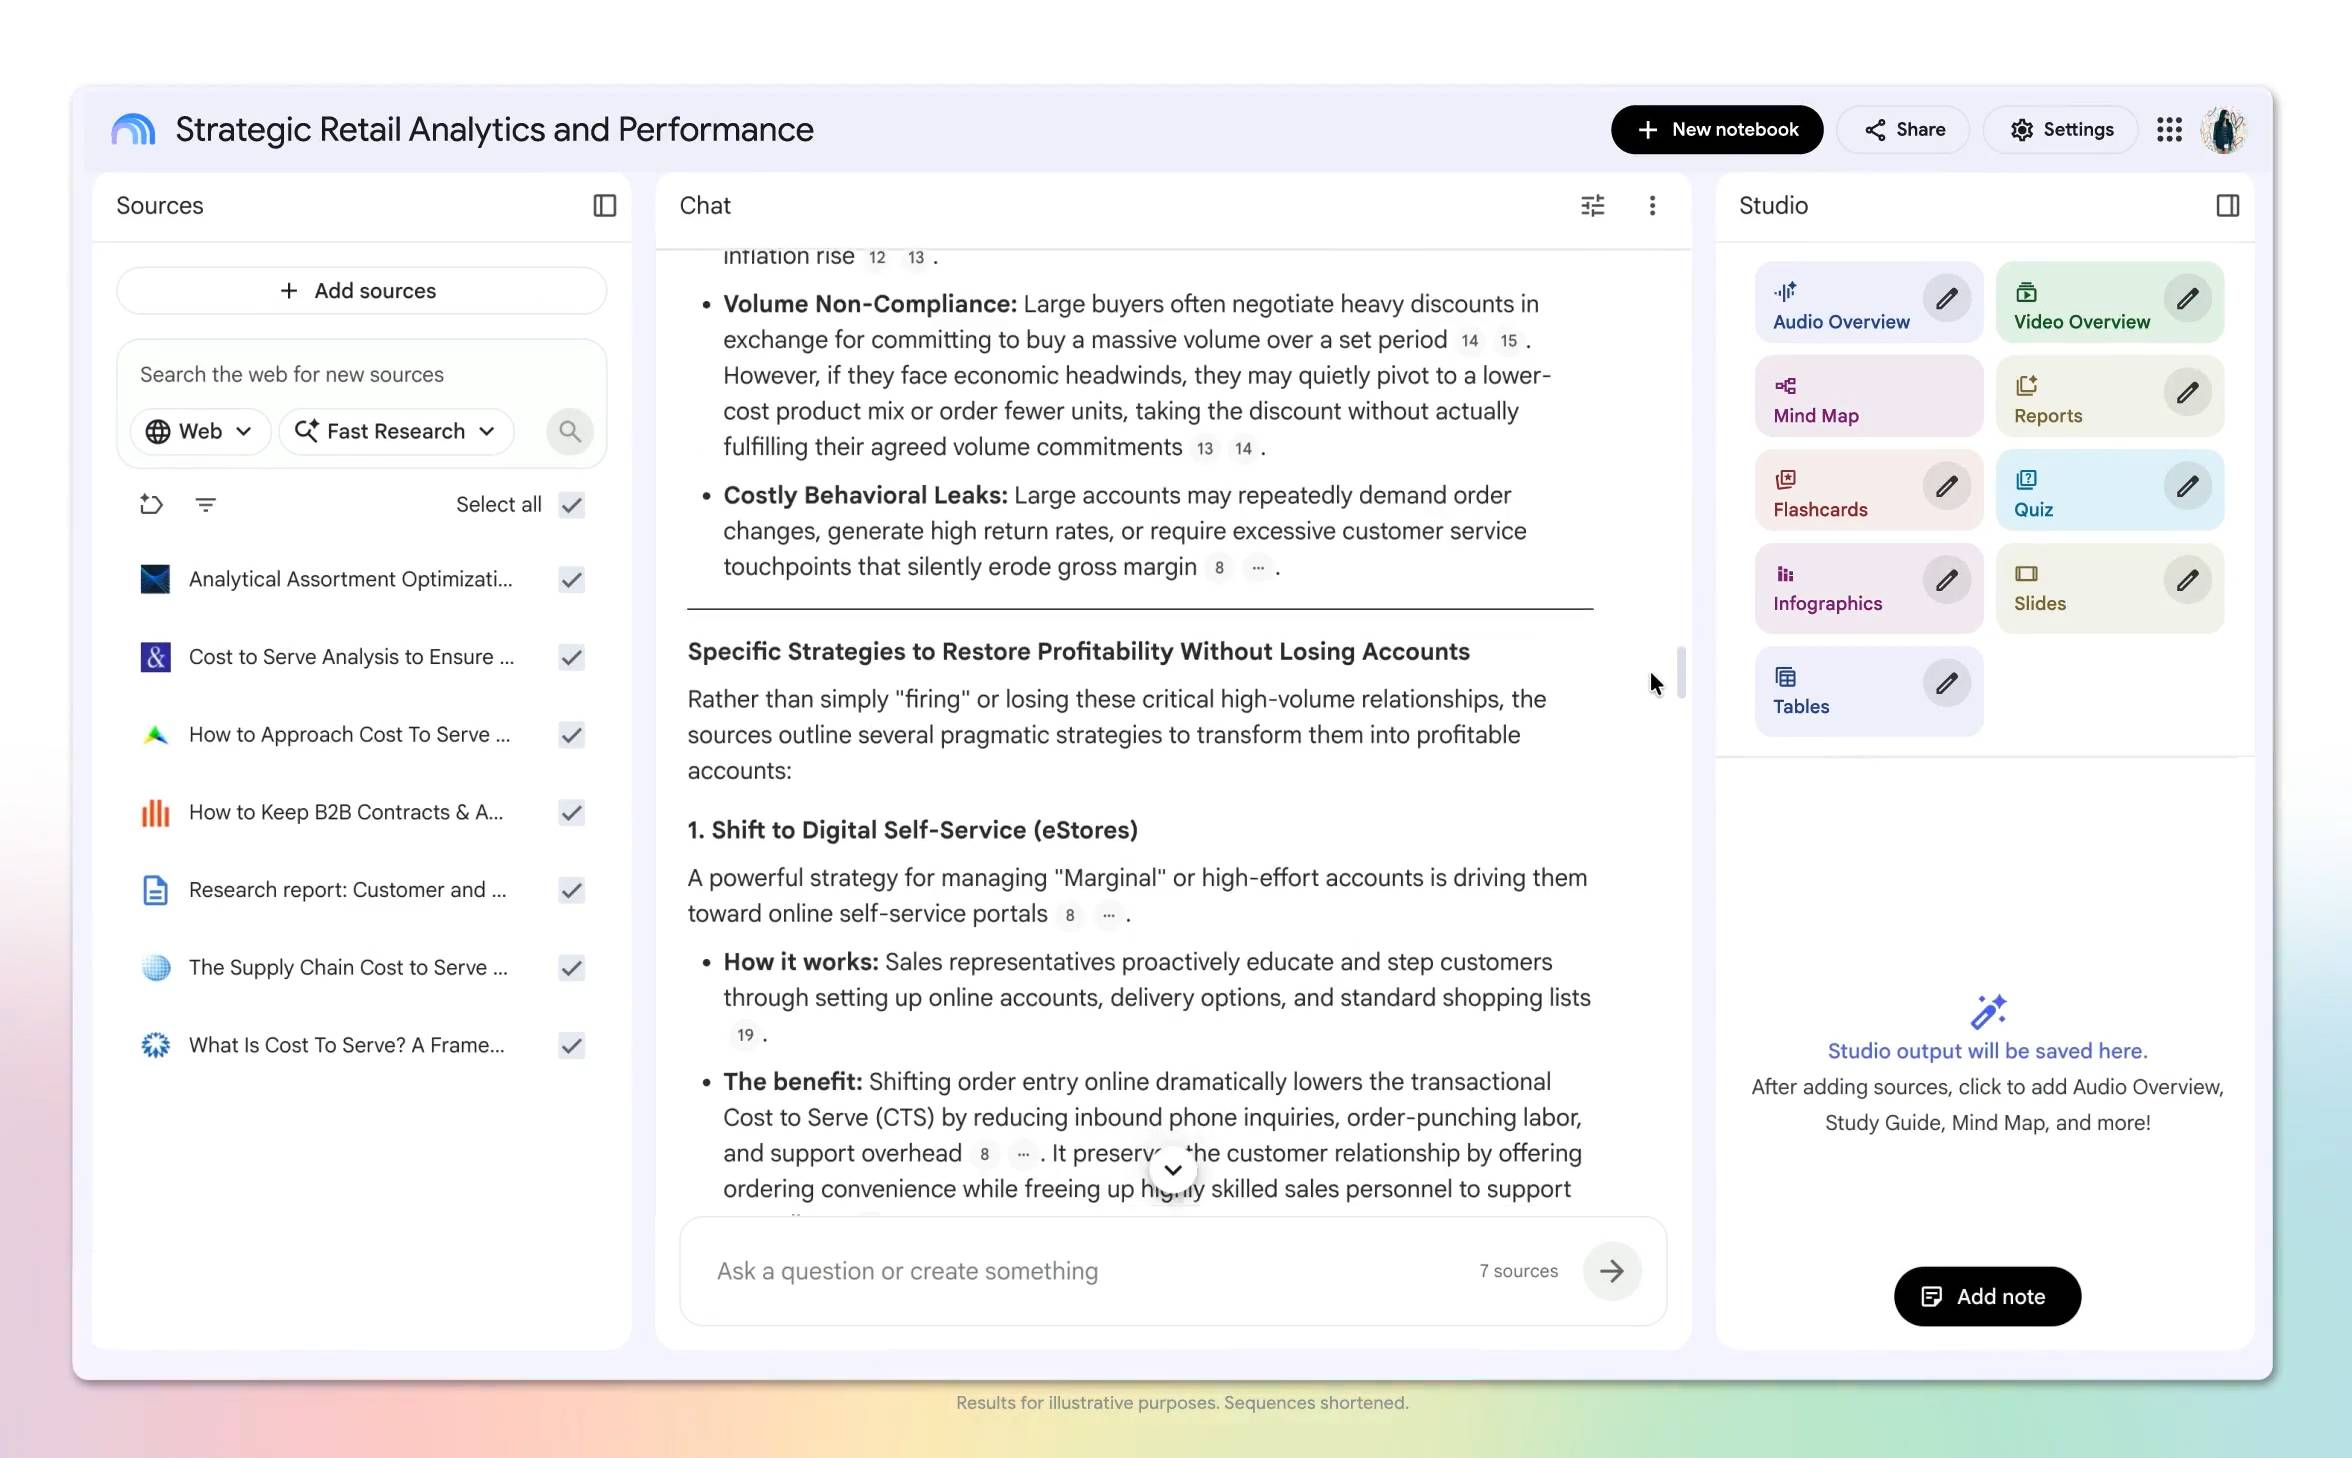Open citation 19 in the How it works bullet

point(745,1035)
